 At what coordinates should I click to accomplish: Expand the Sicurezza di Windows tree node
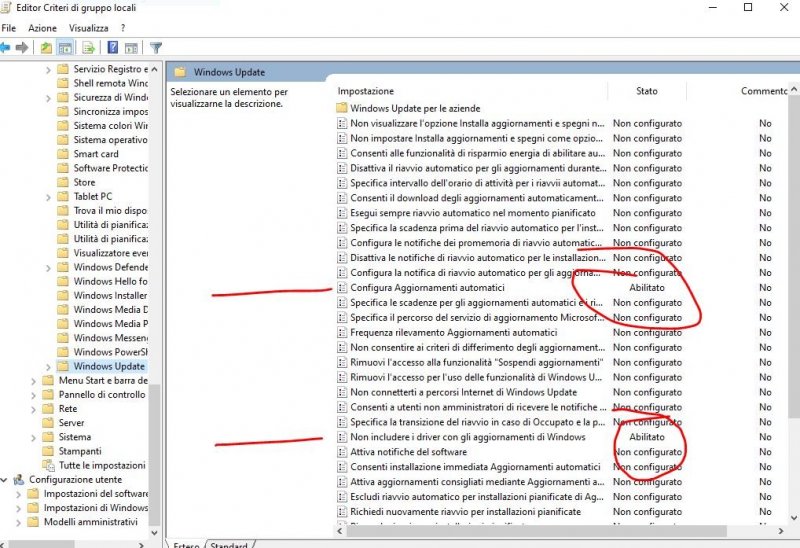[48, 97]
